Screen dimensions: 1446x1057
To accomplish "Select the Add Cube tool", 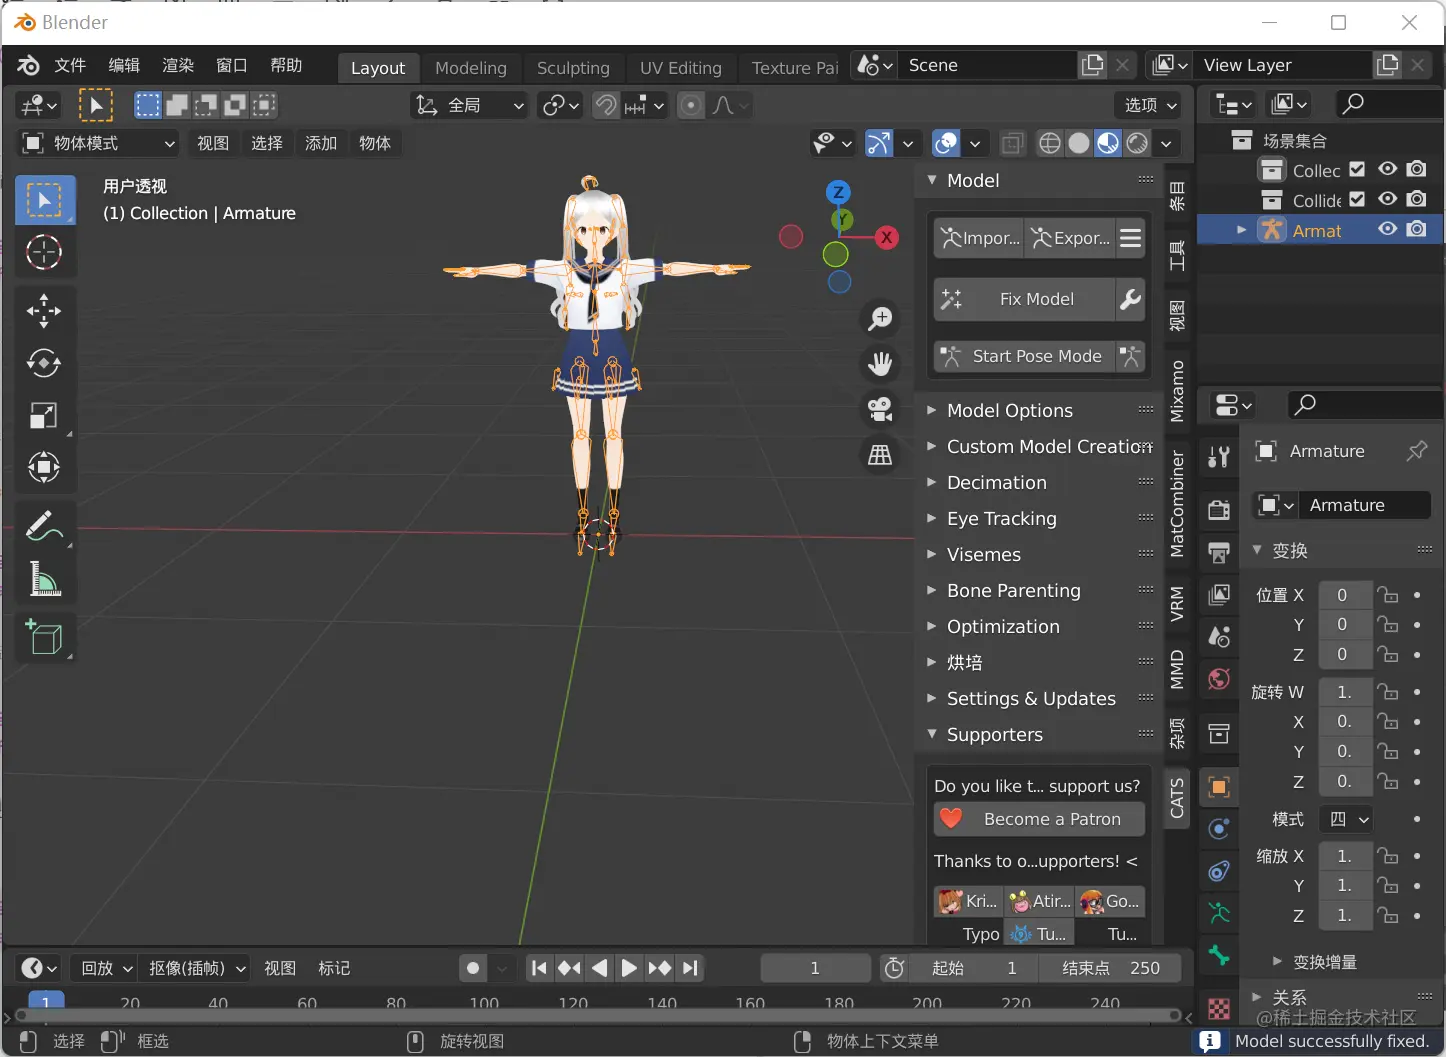I will 44,638.
